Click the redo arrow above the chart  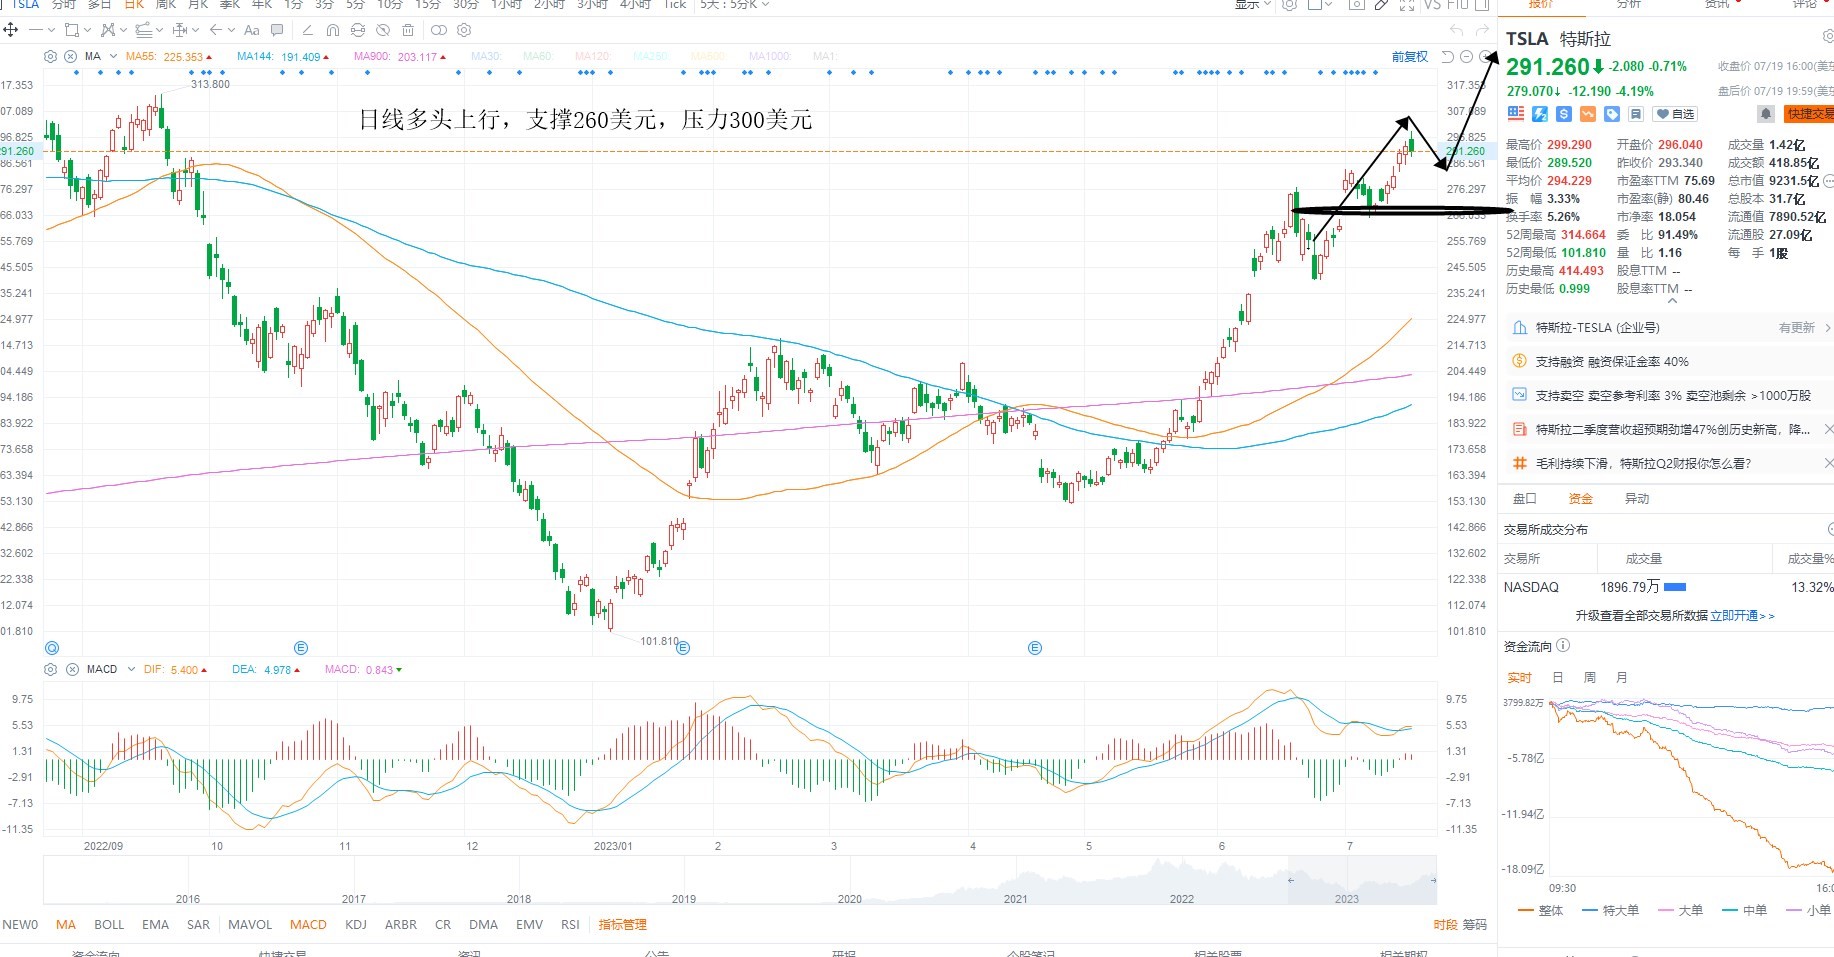coord(1482,31)
